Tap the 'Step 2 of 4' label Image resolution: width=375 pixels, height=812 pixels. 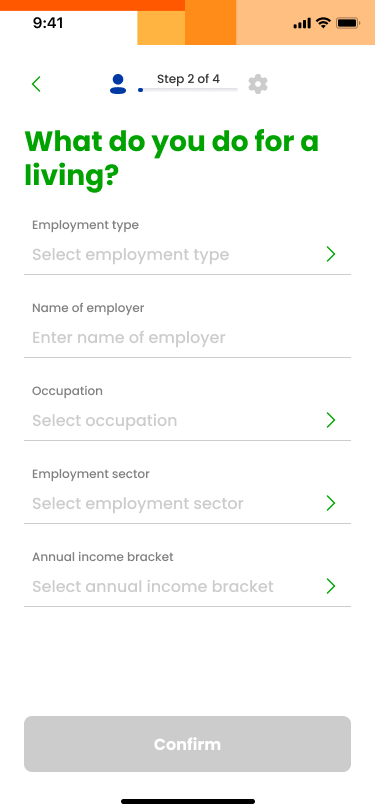[188, 79]
